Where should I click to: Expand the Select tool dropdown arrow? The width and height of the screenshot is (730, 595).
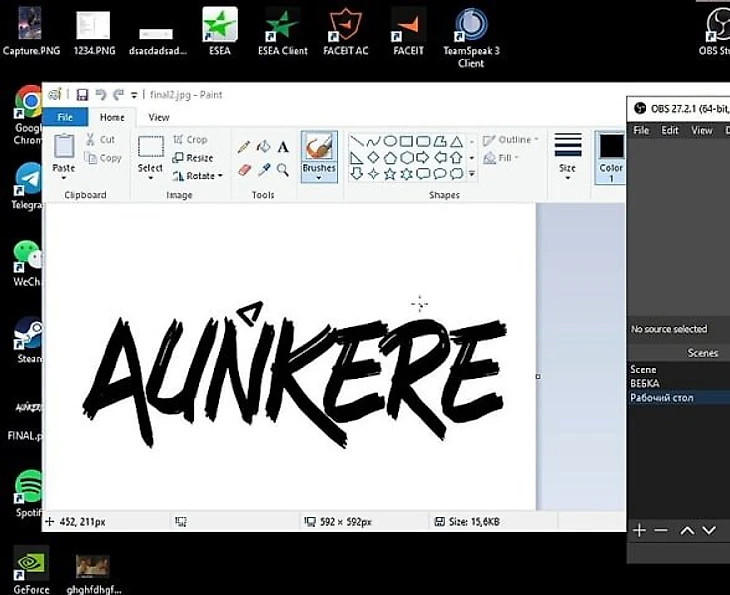click(150, 178)
